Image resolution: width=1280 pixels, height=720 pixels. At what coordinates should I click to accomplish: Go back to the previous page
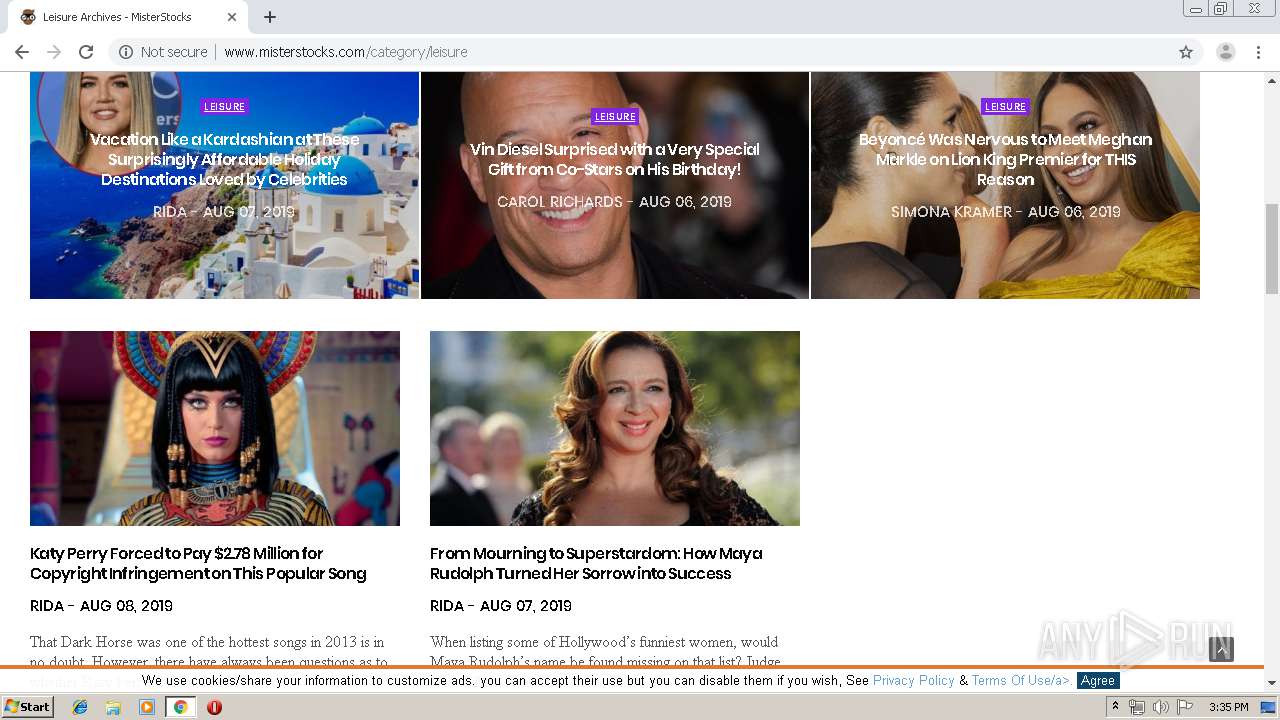click(x=22, y=52)
